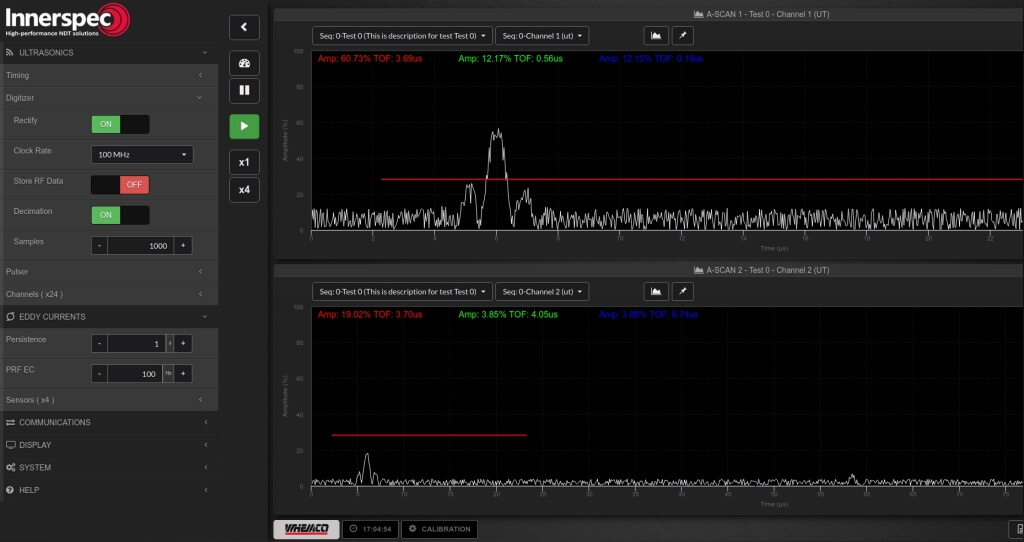Click the clock time 17:04:54 button
This screenshot has width=1024, height=542.
click(x=371, y=529)
